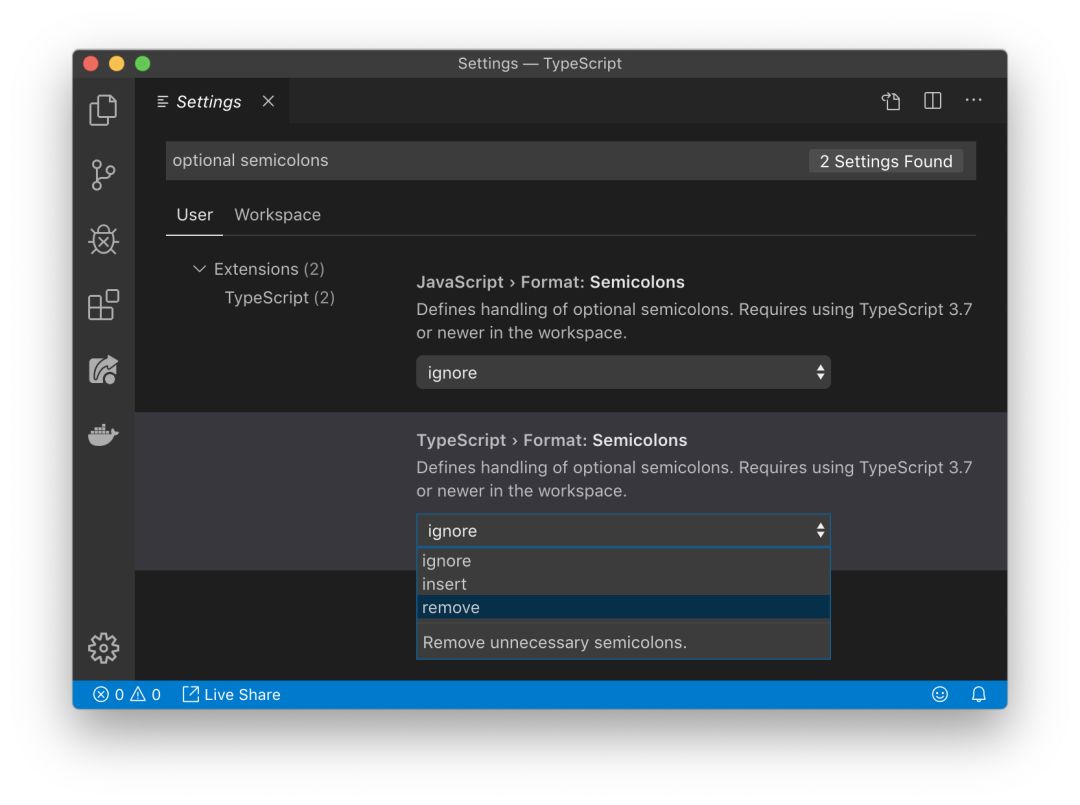Click the errors and warnings status indicator
1080x805 pixels.
click(x=127, y=694)
